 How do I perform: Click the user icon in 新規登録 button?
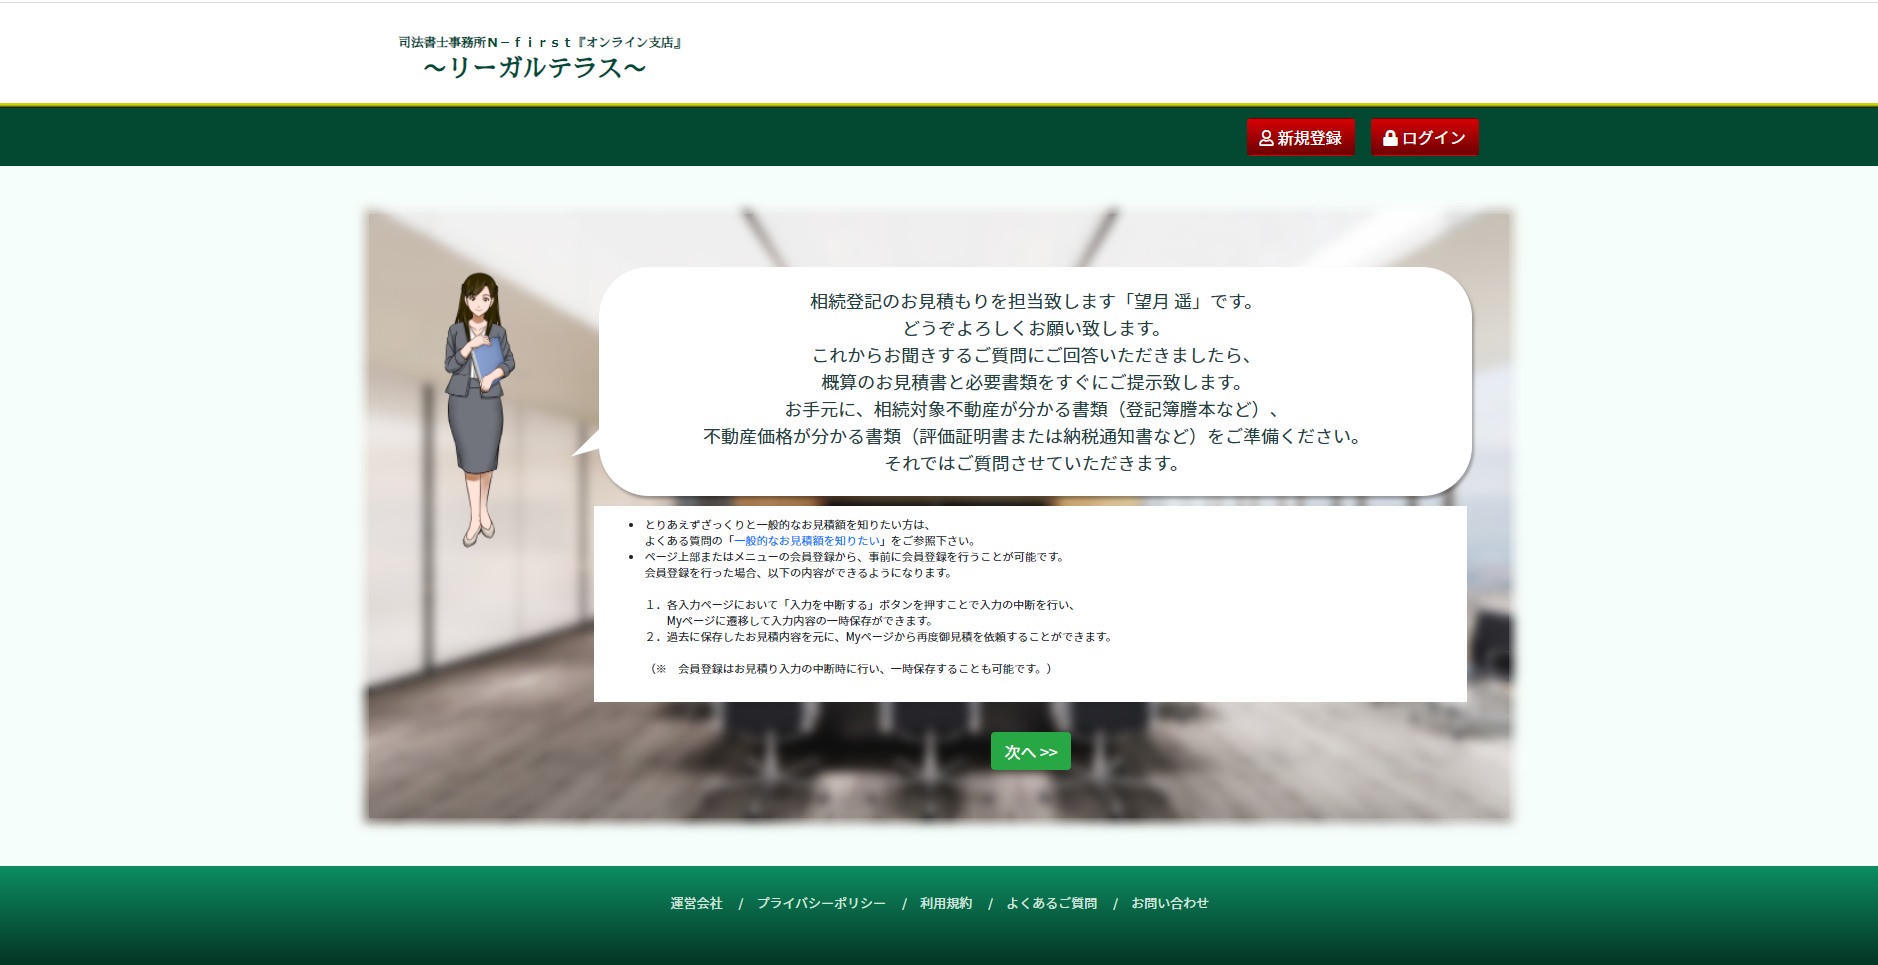(1266, 138)
